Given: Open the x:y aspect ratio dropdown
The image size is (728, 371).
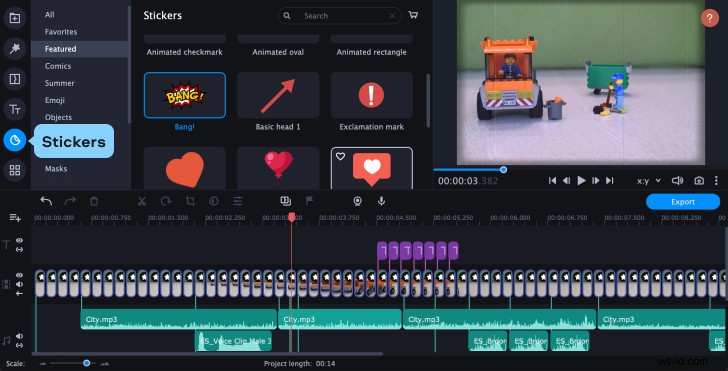Looking at the screenshot, I should (649, 181).
